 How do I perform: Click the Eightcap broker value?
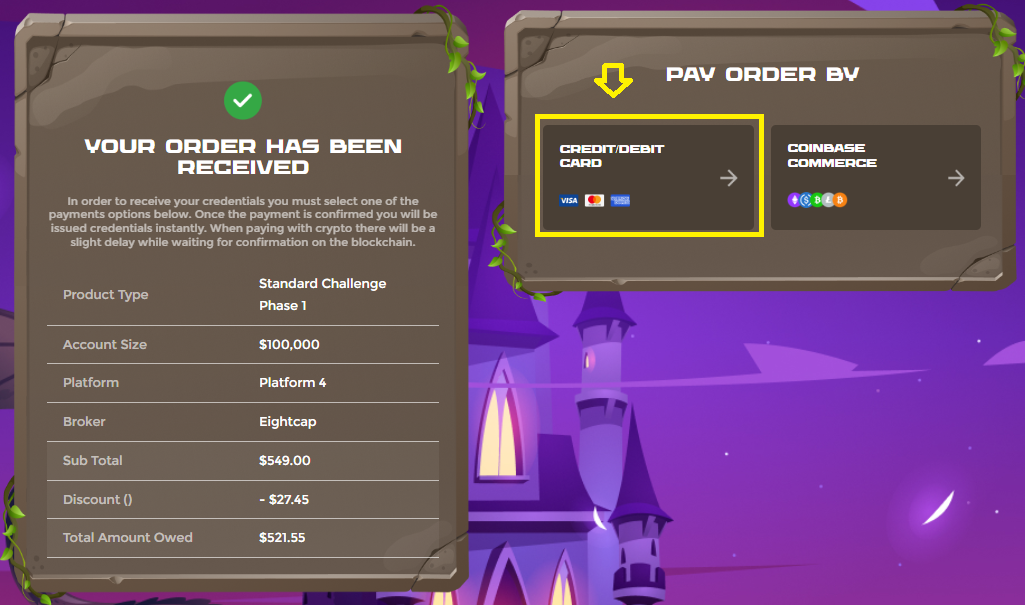(x=288, y=422)
